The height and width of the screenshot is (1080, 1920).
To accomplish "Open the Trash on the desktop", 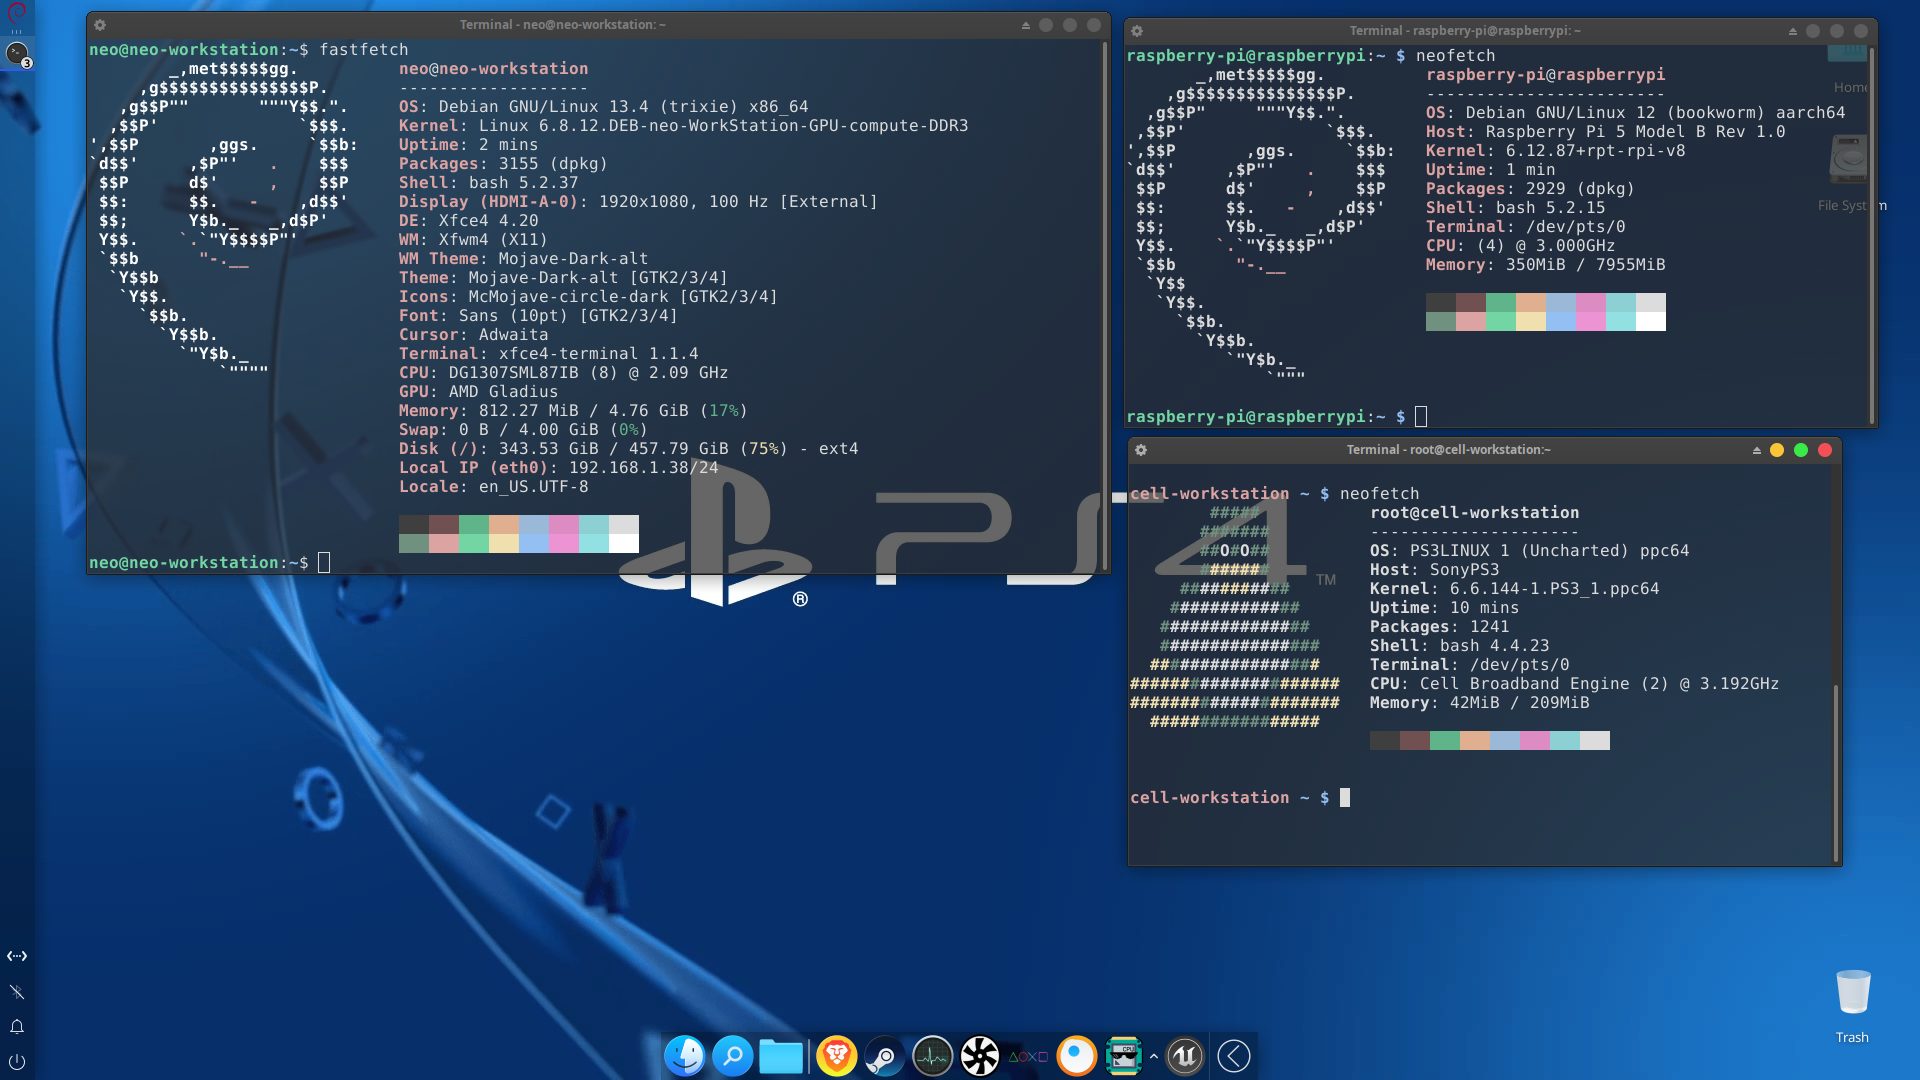I will [1853, 1005].
